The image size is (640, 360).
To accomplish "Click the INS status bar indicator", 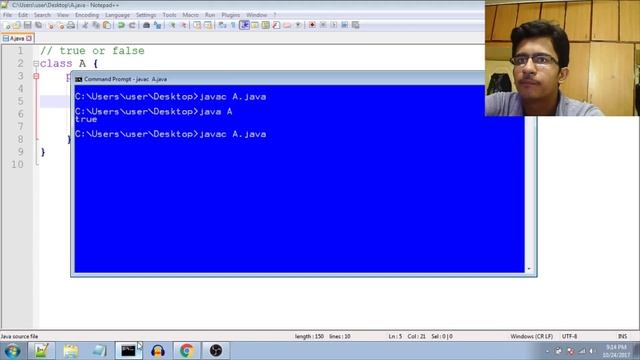I will (622, 336).
